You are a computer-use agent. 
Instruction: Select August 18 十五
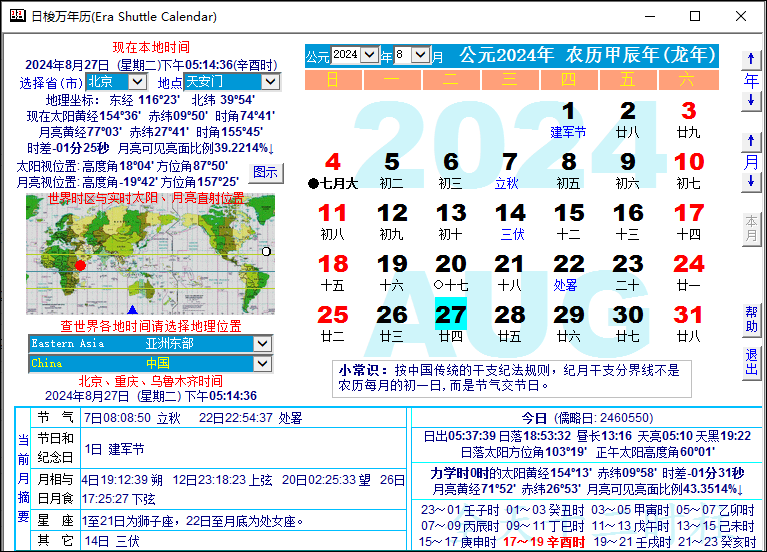[333, 273]
